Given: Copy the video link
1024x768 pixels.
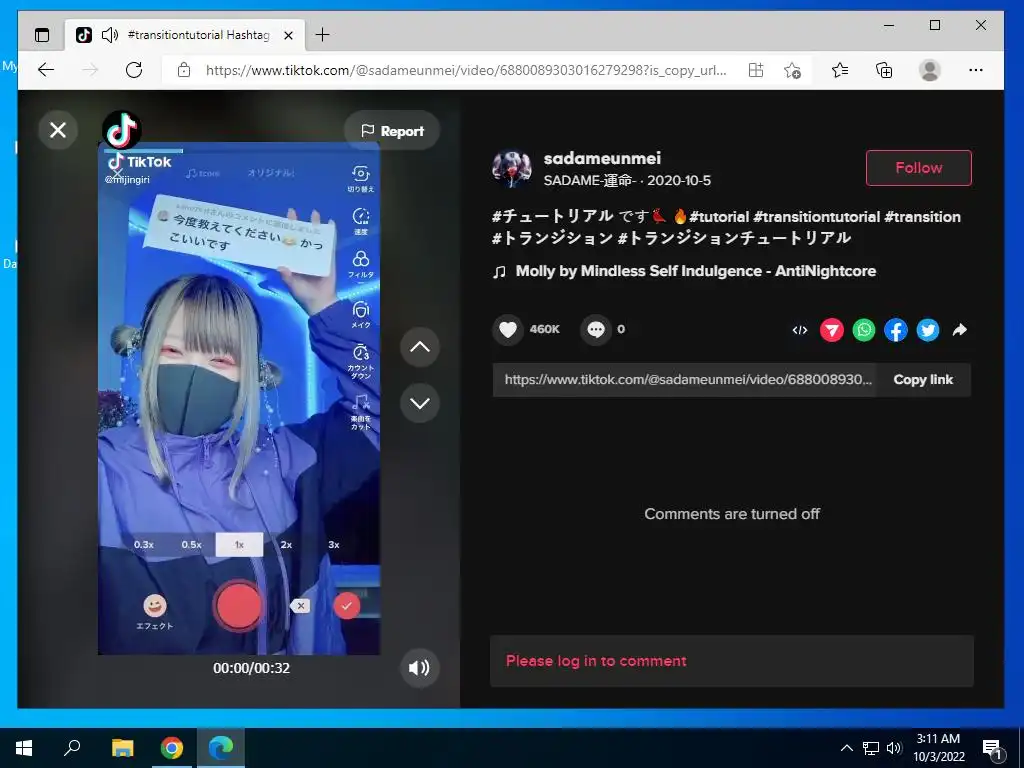Looking at the screenshot, I should [x=923, y=379].
